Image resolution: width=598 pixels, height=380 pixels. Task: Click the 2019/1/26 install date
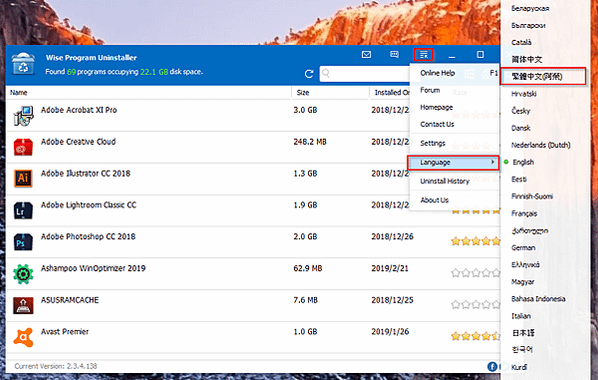390,332
